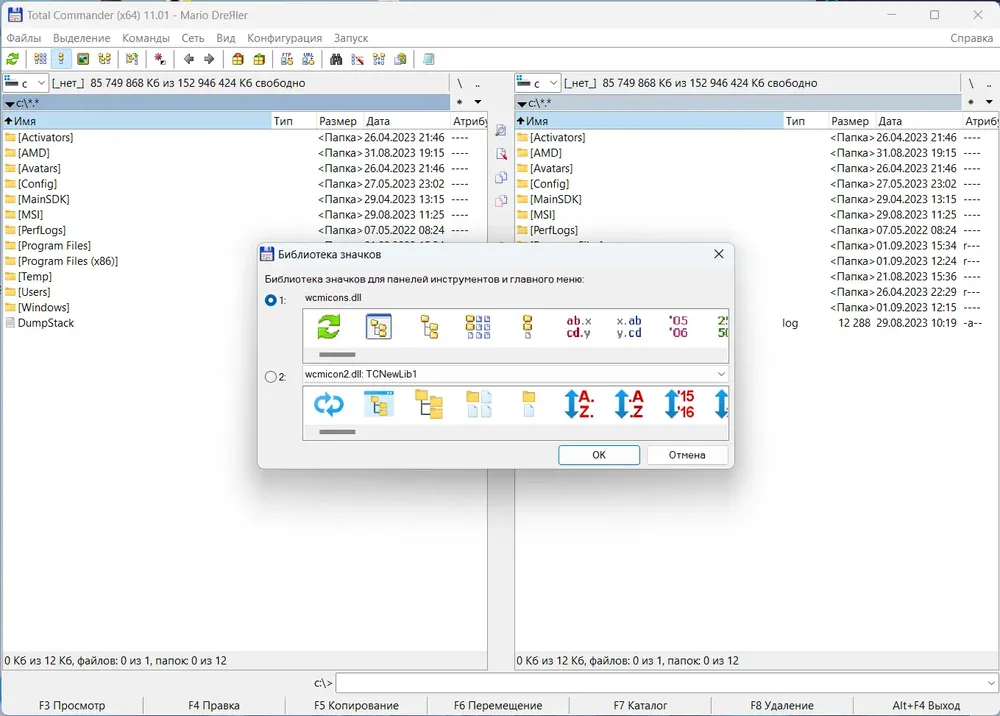Viewport: 1000px width, 716px height.
Task: Select the '05 '06 date icon in library 1
Action: [679, 327]
